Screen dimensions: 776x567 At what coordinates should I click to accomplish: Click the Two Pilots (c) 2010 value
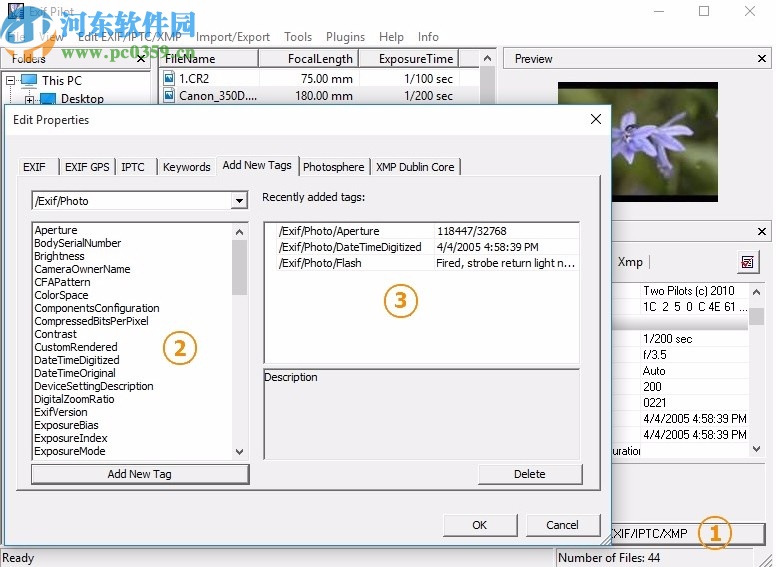point(689,290)
